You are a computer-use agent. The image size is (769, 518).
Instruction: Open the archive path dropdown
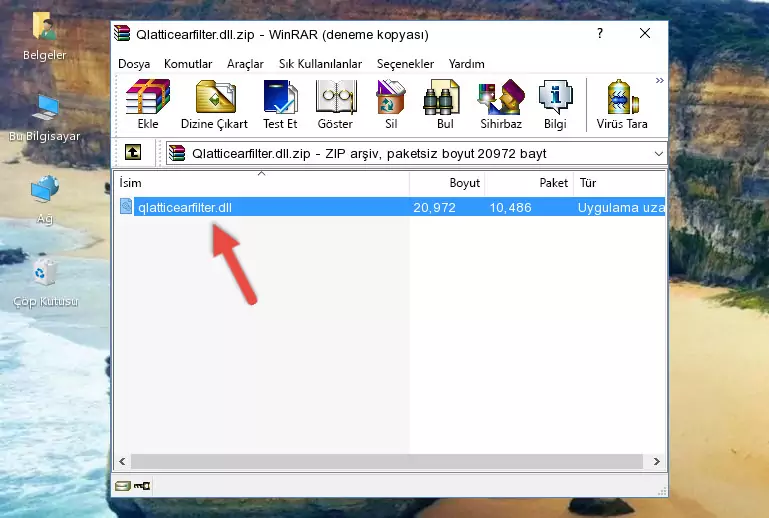point(659,154)
